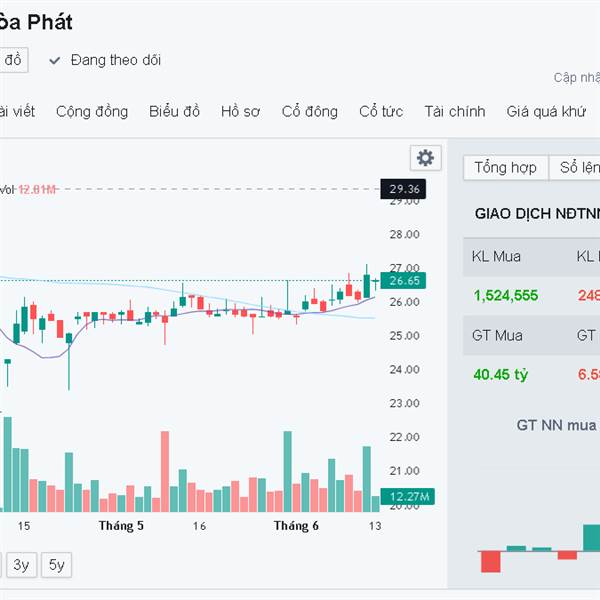
Task: Go to the 'Cổ tức' tab
Action: (381, 111)
